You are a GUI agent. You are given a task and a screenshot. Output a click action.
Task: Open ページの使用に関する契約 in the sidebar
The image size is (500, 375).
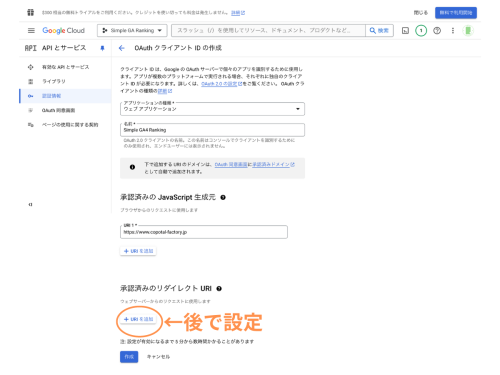click(x=65, y=125)
